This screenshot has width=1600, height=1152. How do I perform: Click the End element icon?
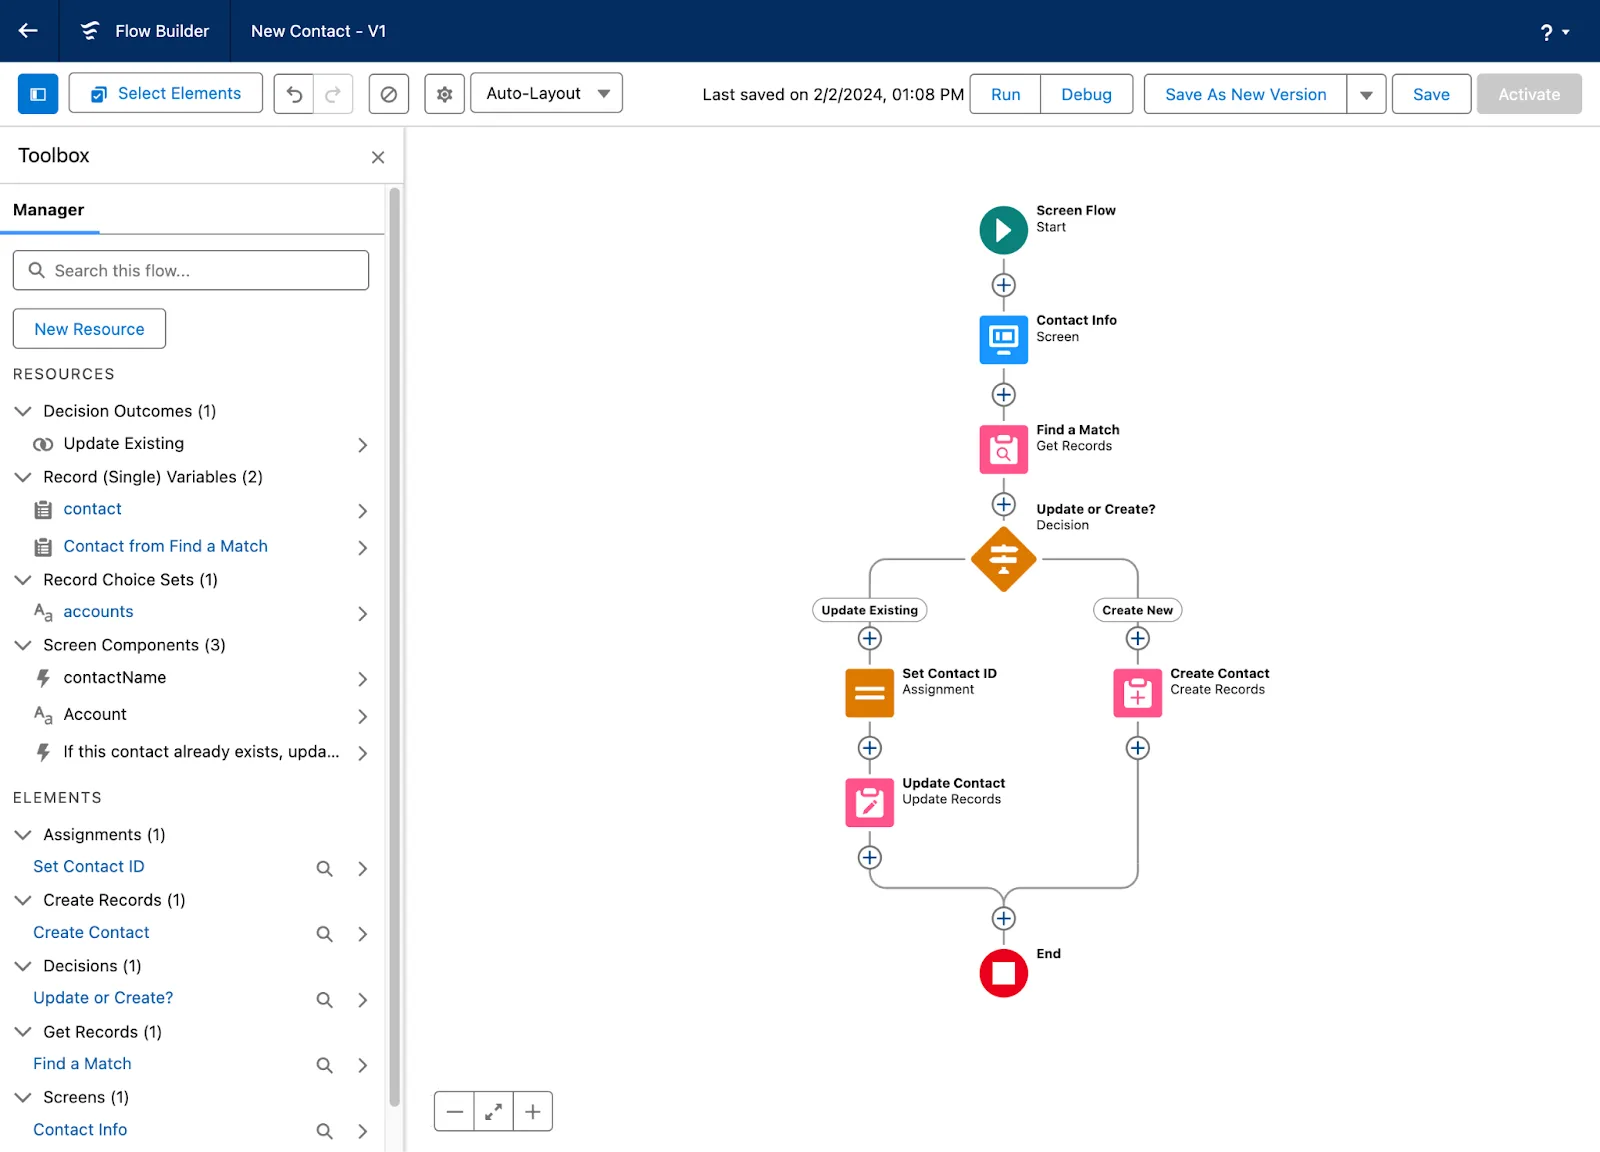click(1003, 973)
